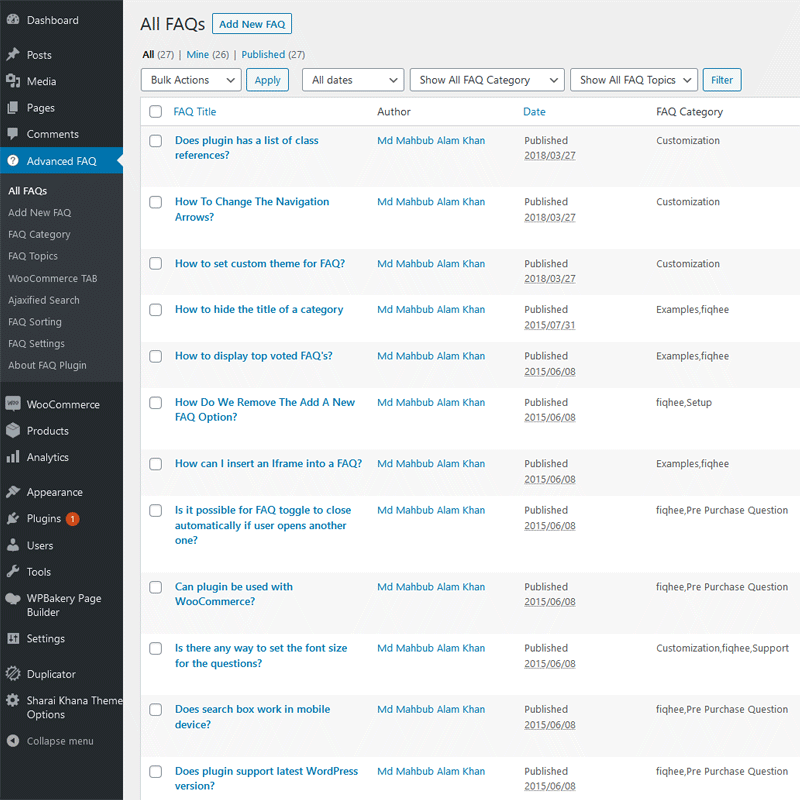Select the checkbox for the WooCommerce compatibility FAQ
Viewport: 800px width, 800px height.
[x=155, y=587]
